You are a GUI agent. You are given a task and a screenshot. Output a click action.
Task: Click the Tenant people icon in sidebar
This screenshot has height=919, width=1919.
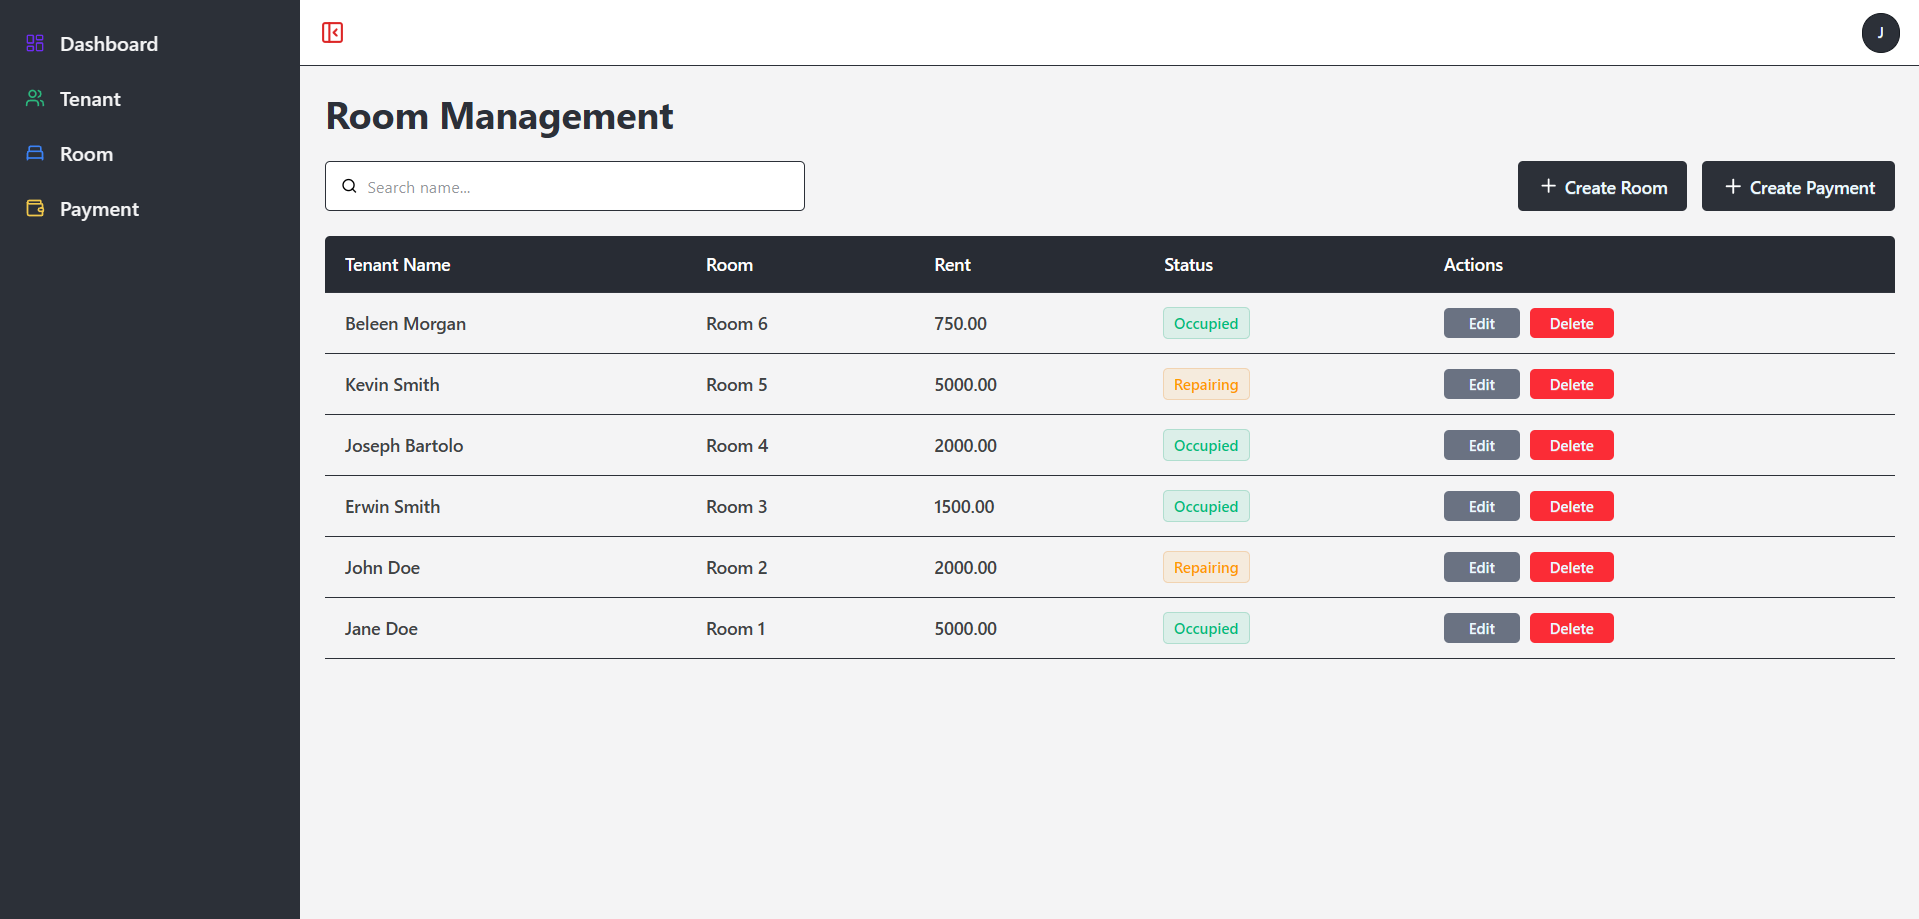[35, 98]
